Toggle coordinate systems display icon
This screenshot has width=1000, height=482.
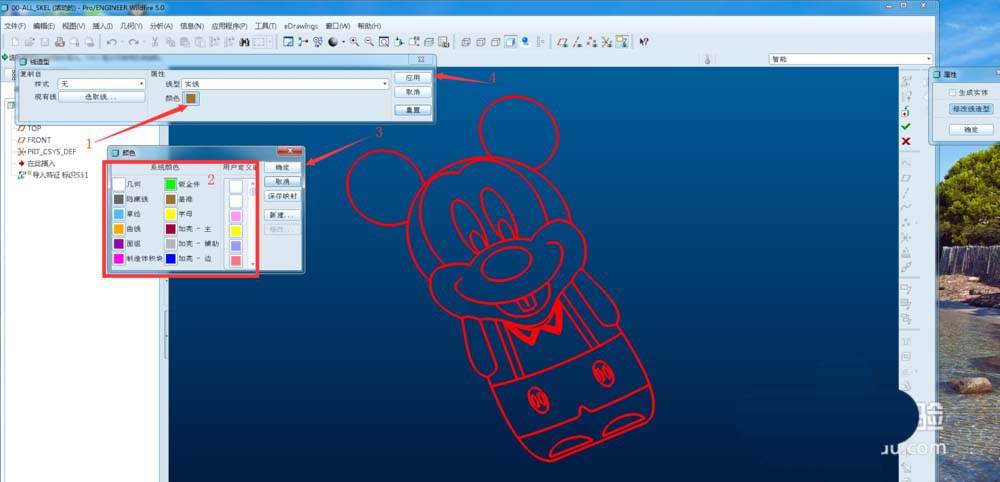coord(607,42)
